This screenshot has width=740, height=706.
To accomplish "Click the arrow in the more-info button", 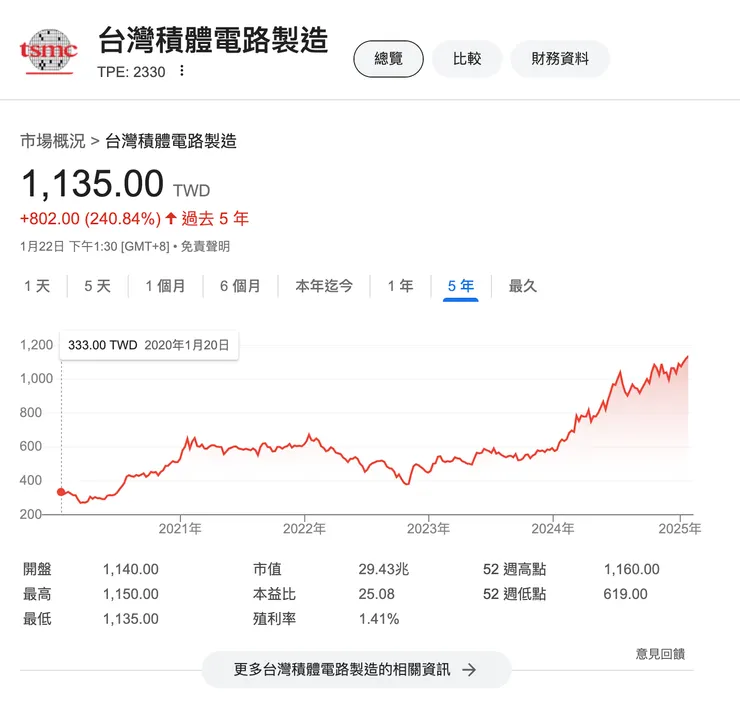I will (469, 669).
